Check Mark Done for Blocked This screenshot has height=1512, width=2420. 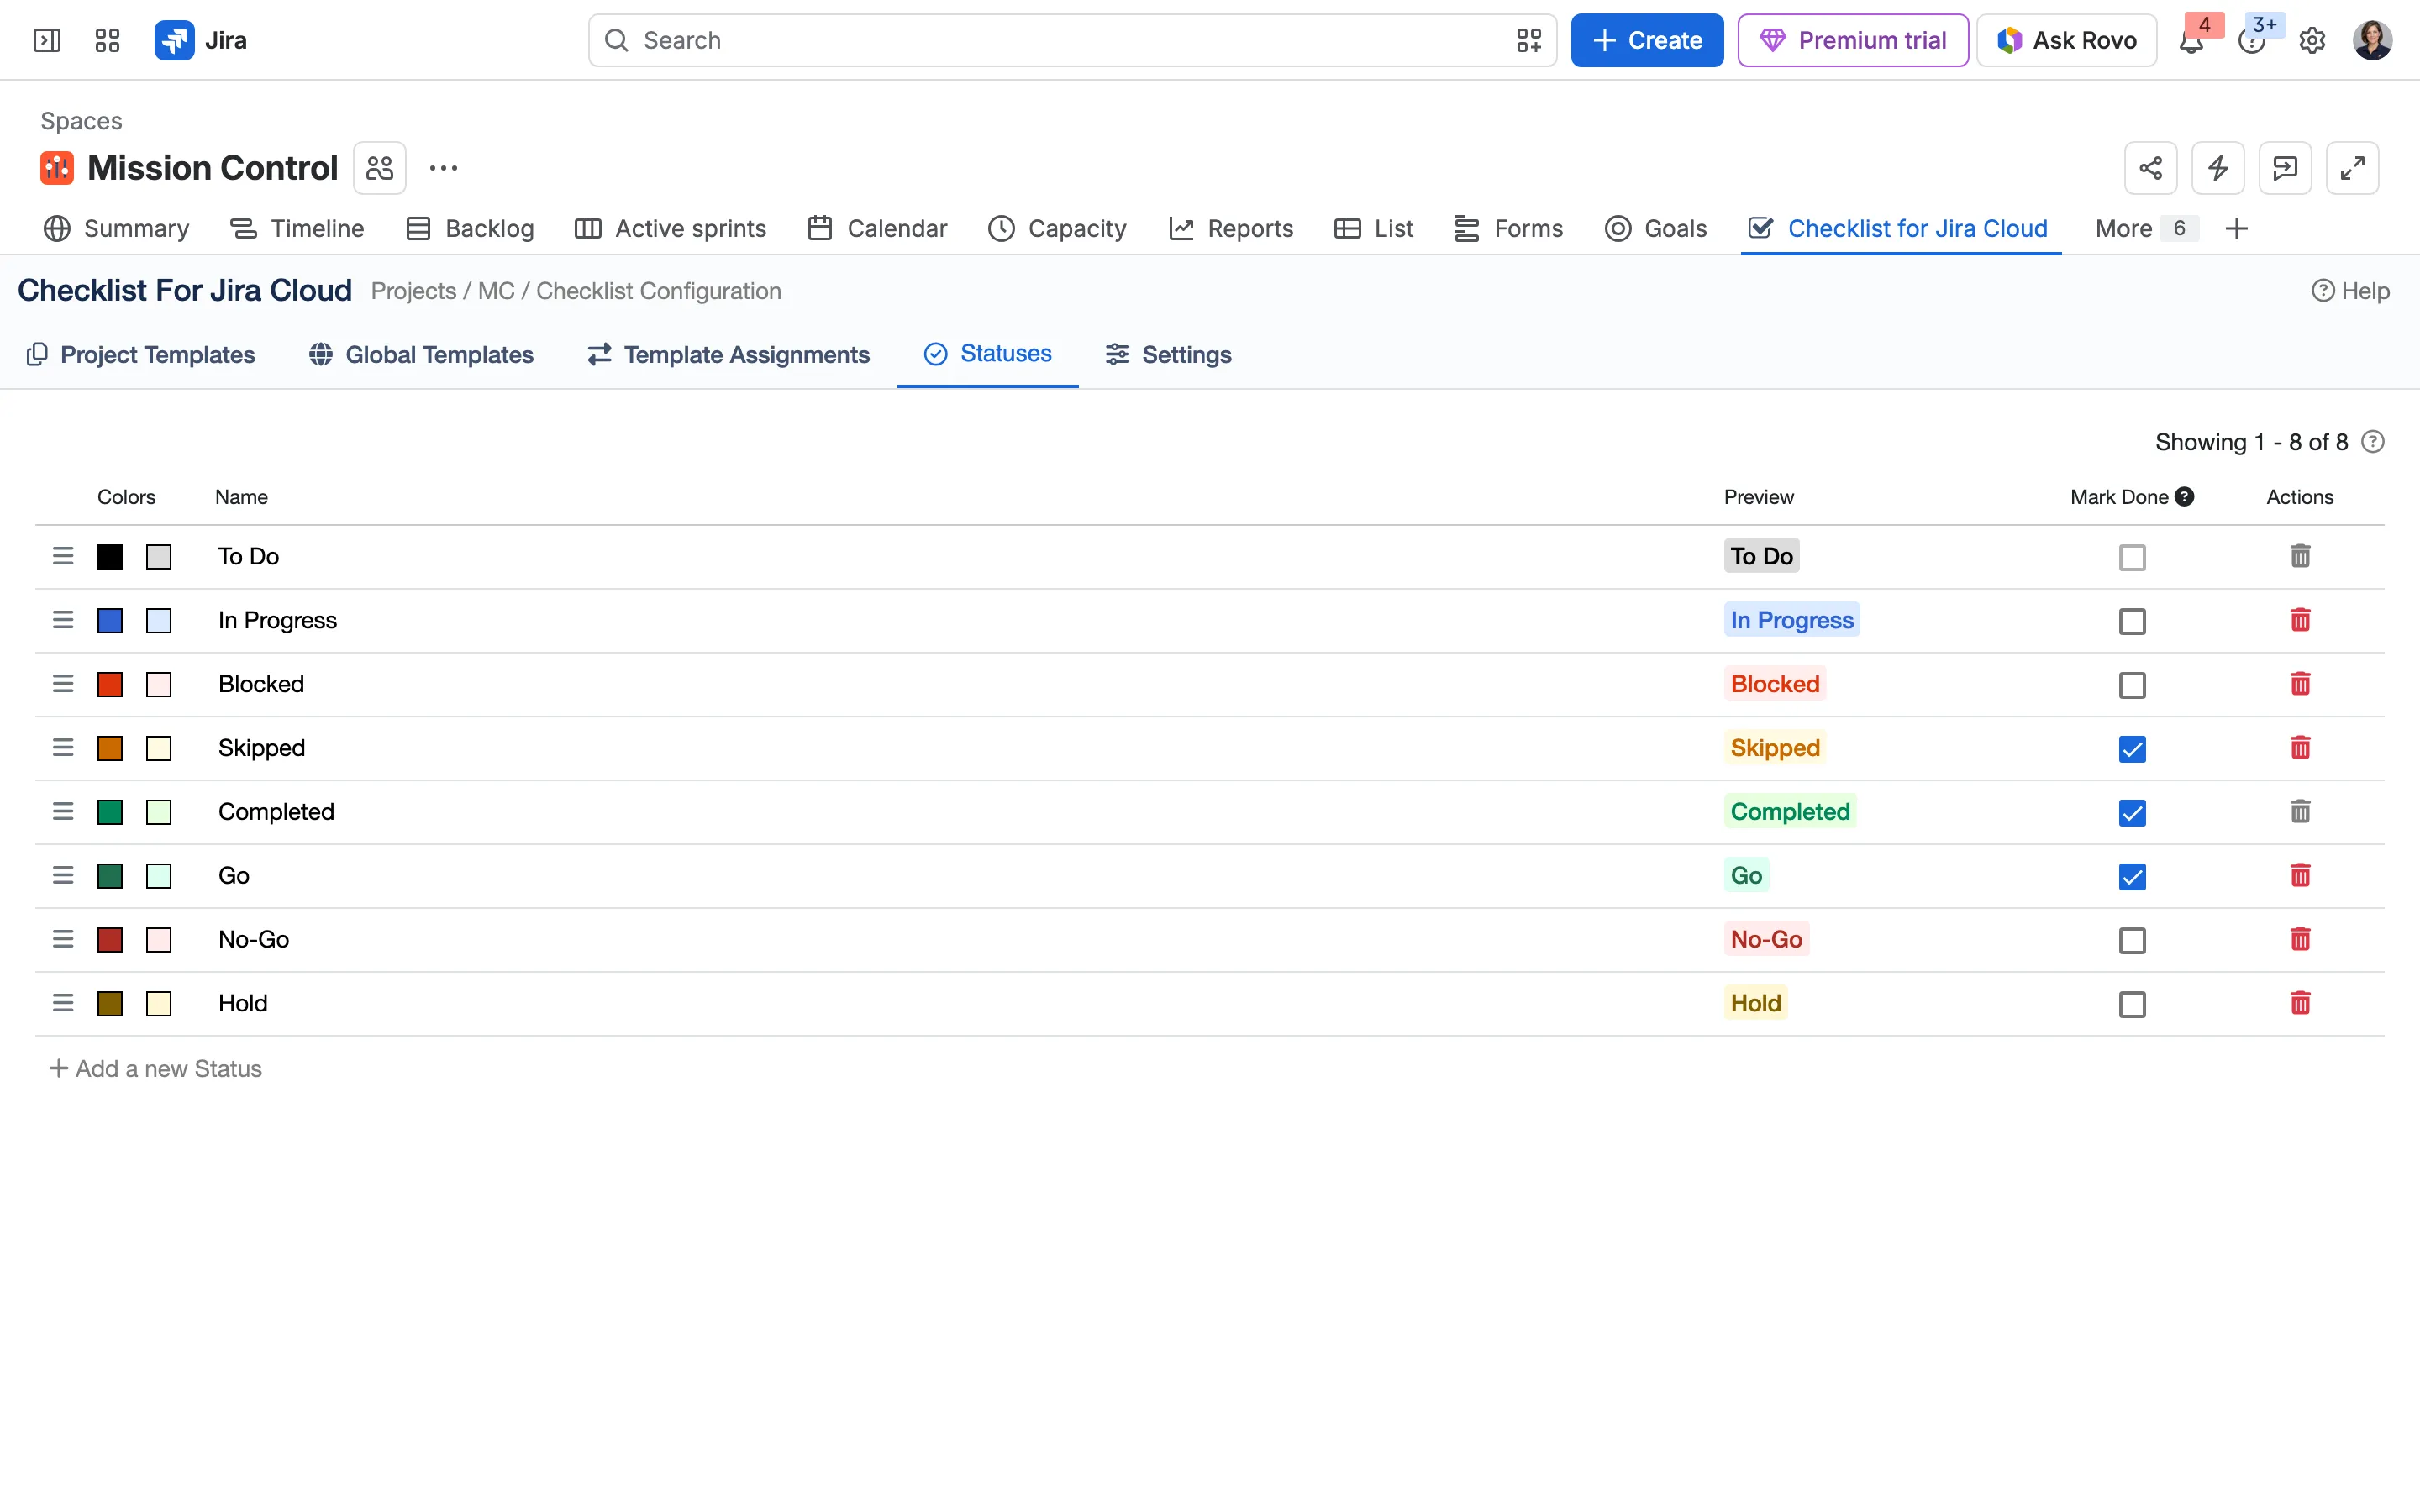coord(2132,685)
